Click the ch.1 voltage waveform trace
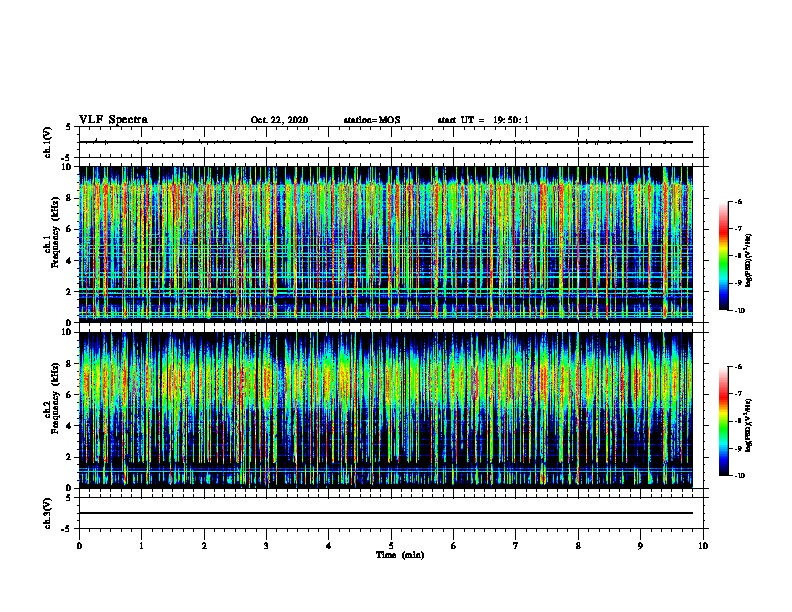792x612 pixels. click(386, 142)
